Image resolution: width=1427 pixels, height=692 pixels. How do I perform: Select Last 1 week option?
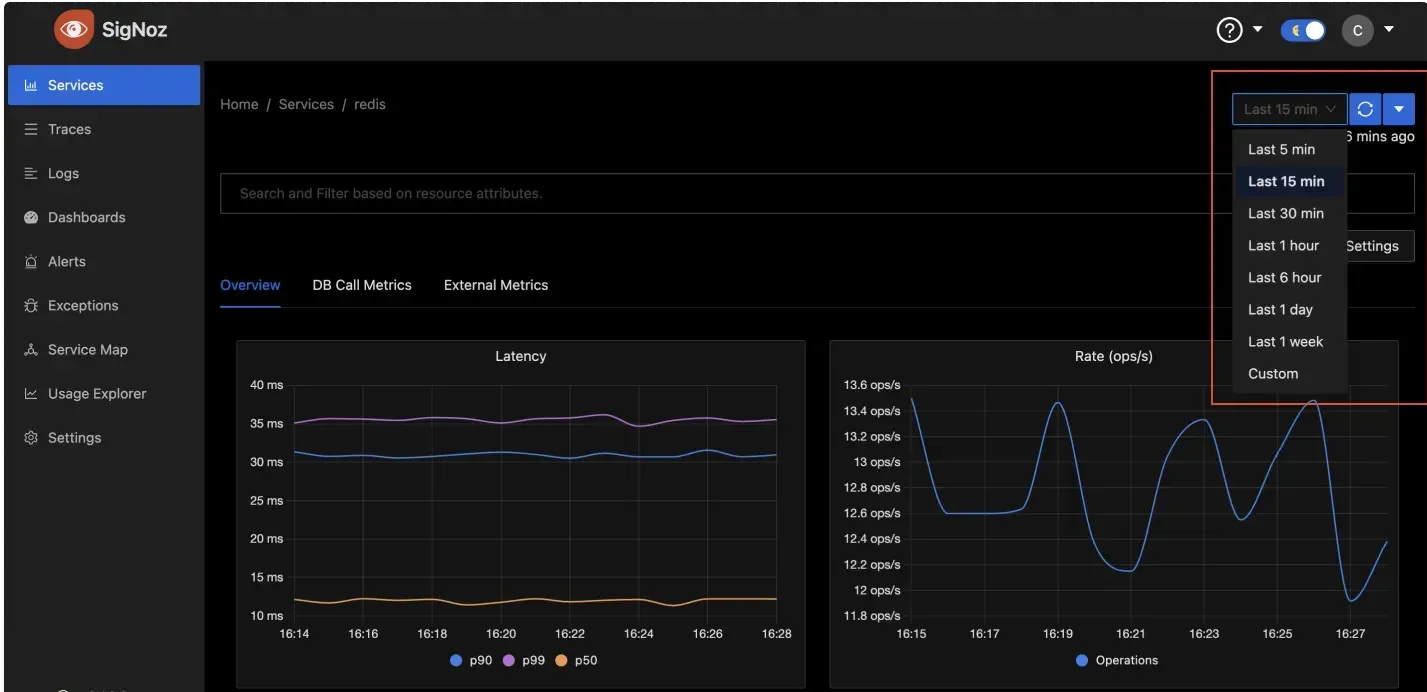click(x=1290, y=341)
